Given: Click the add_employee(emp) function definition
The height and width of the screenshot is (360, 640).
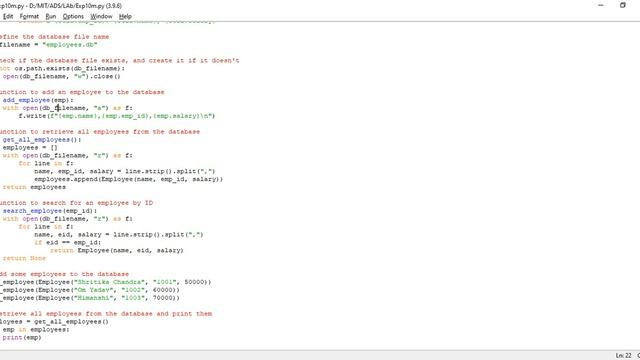Looking at the screenshot, I should [38, 100].
